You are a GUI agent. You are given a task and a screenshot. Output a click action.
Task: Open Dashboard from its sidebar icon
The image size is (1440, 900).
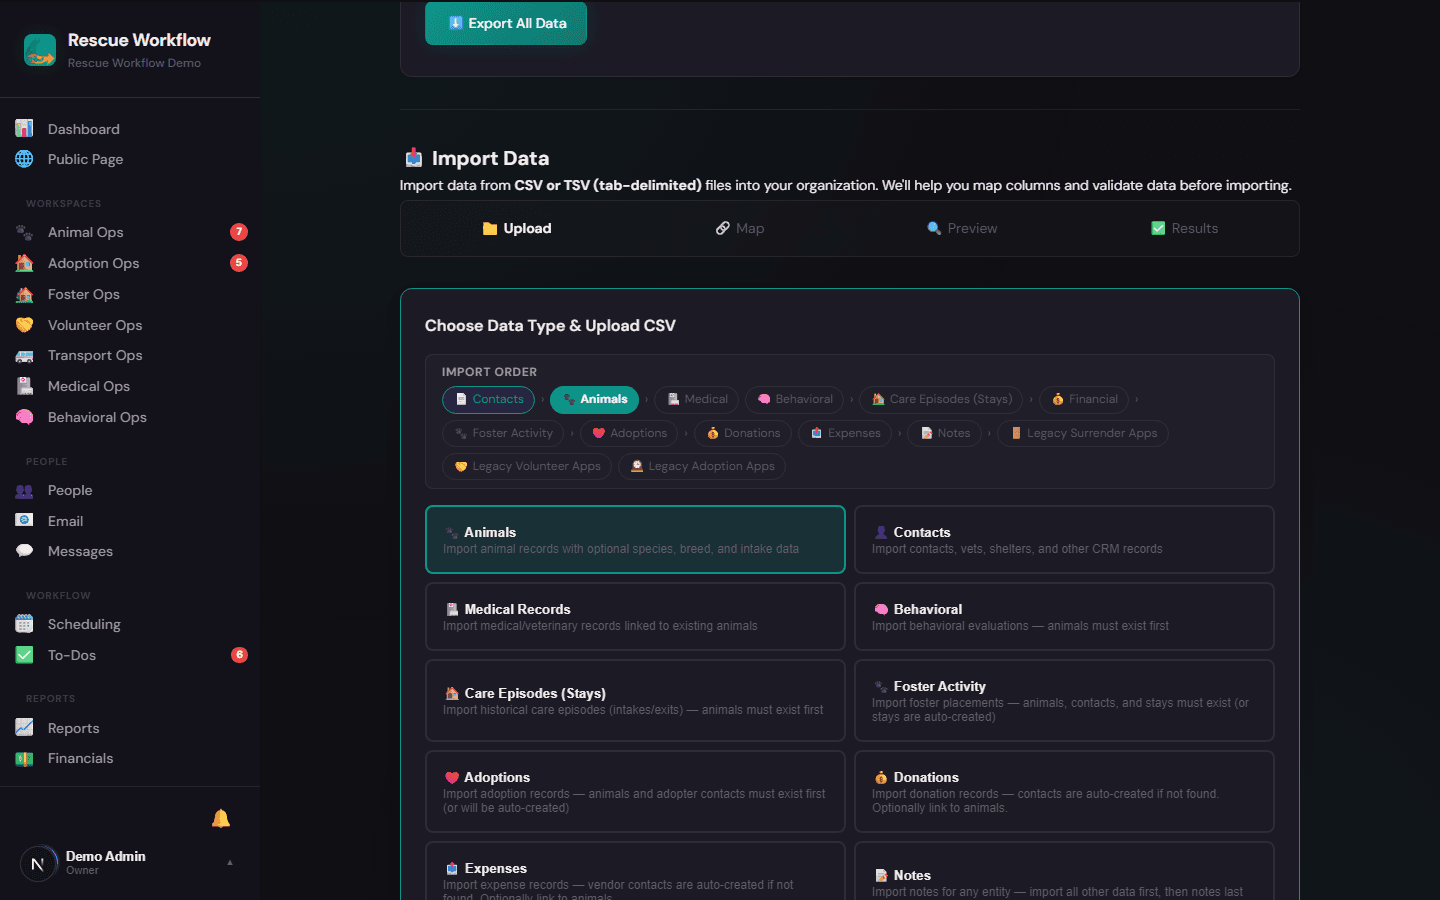[25, 129]
